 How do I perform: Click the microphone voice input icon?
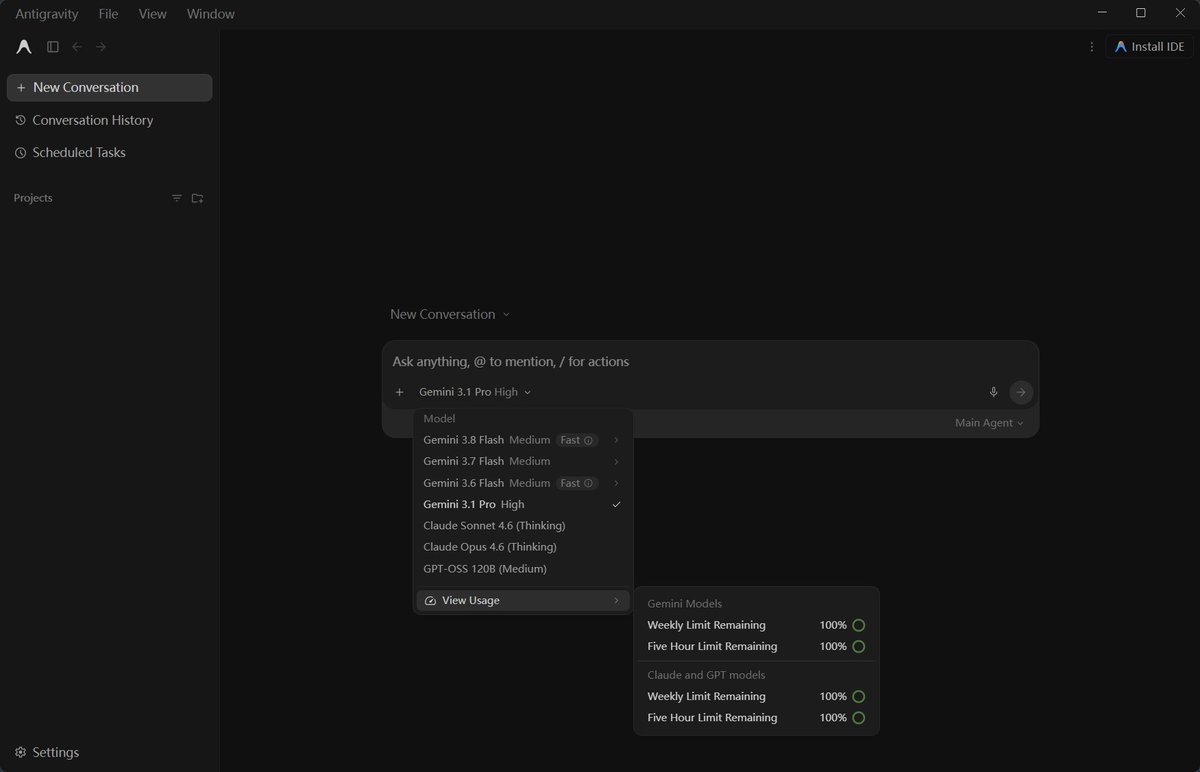point(993,392)
